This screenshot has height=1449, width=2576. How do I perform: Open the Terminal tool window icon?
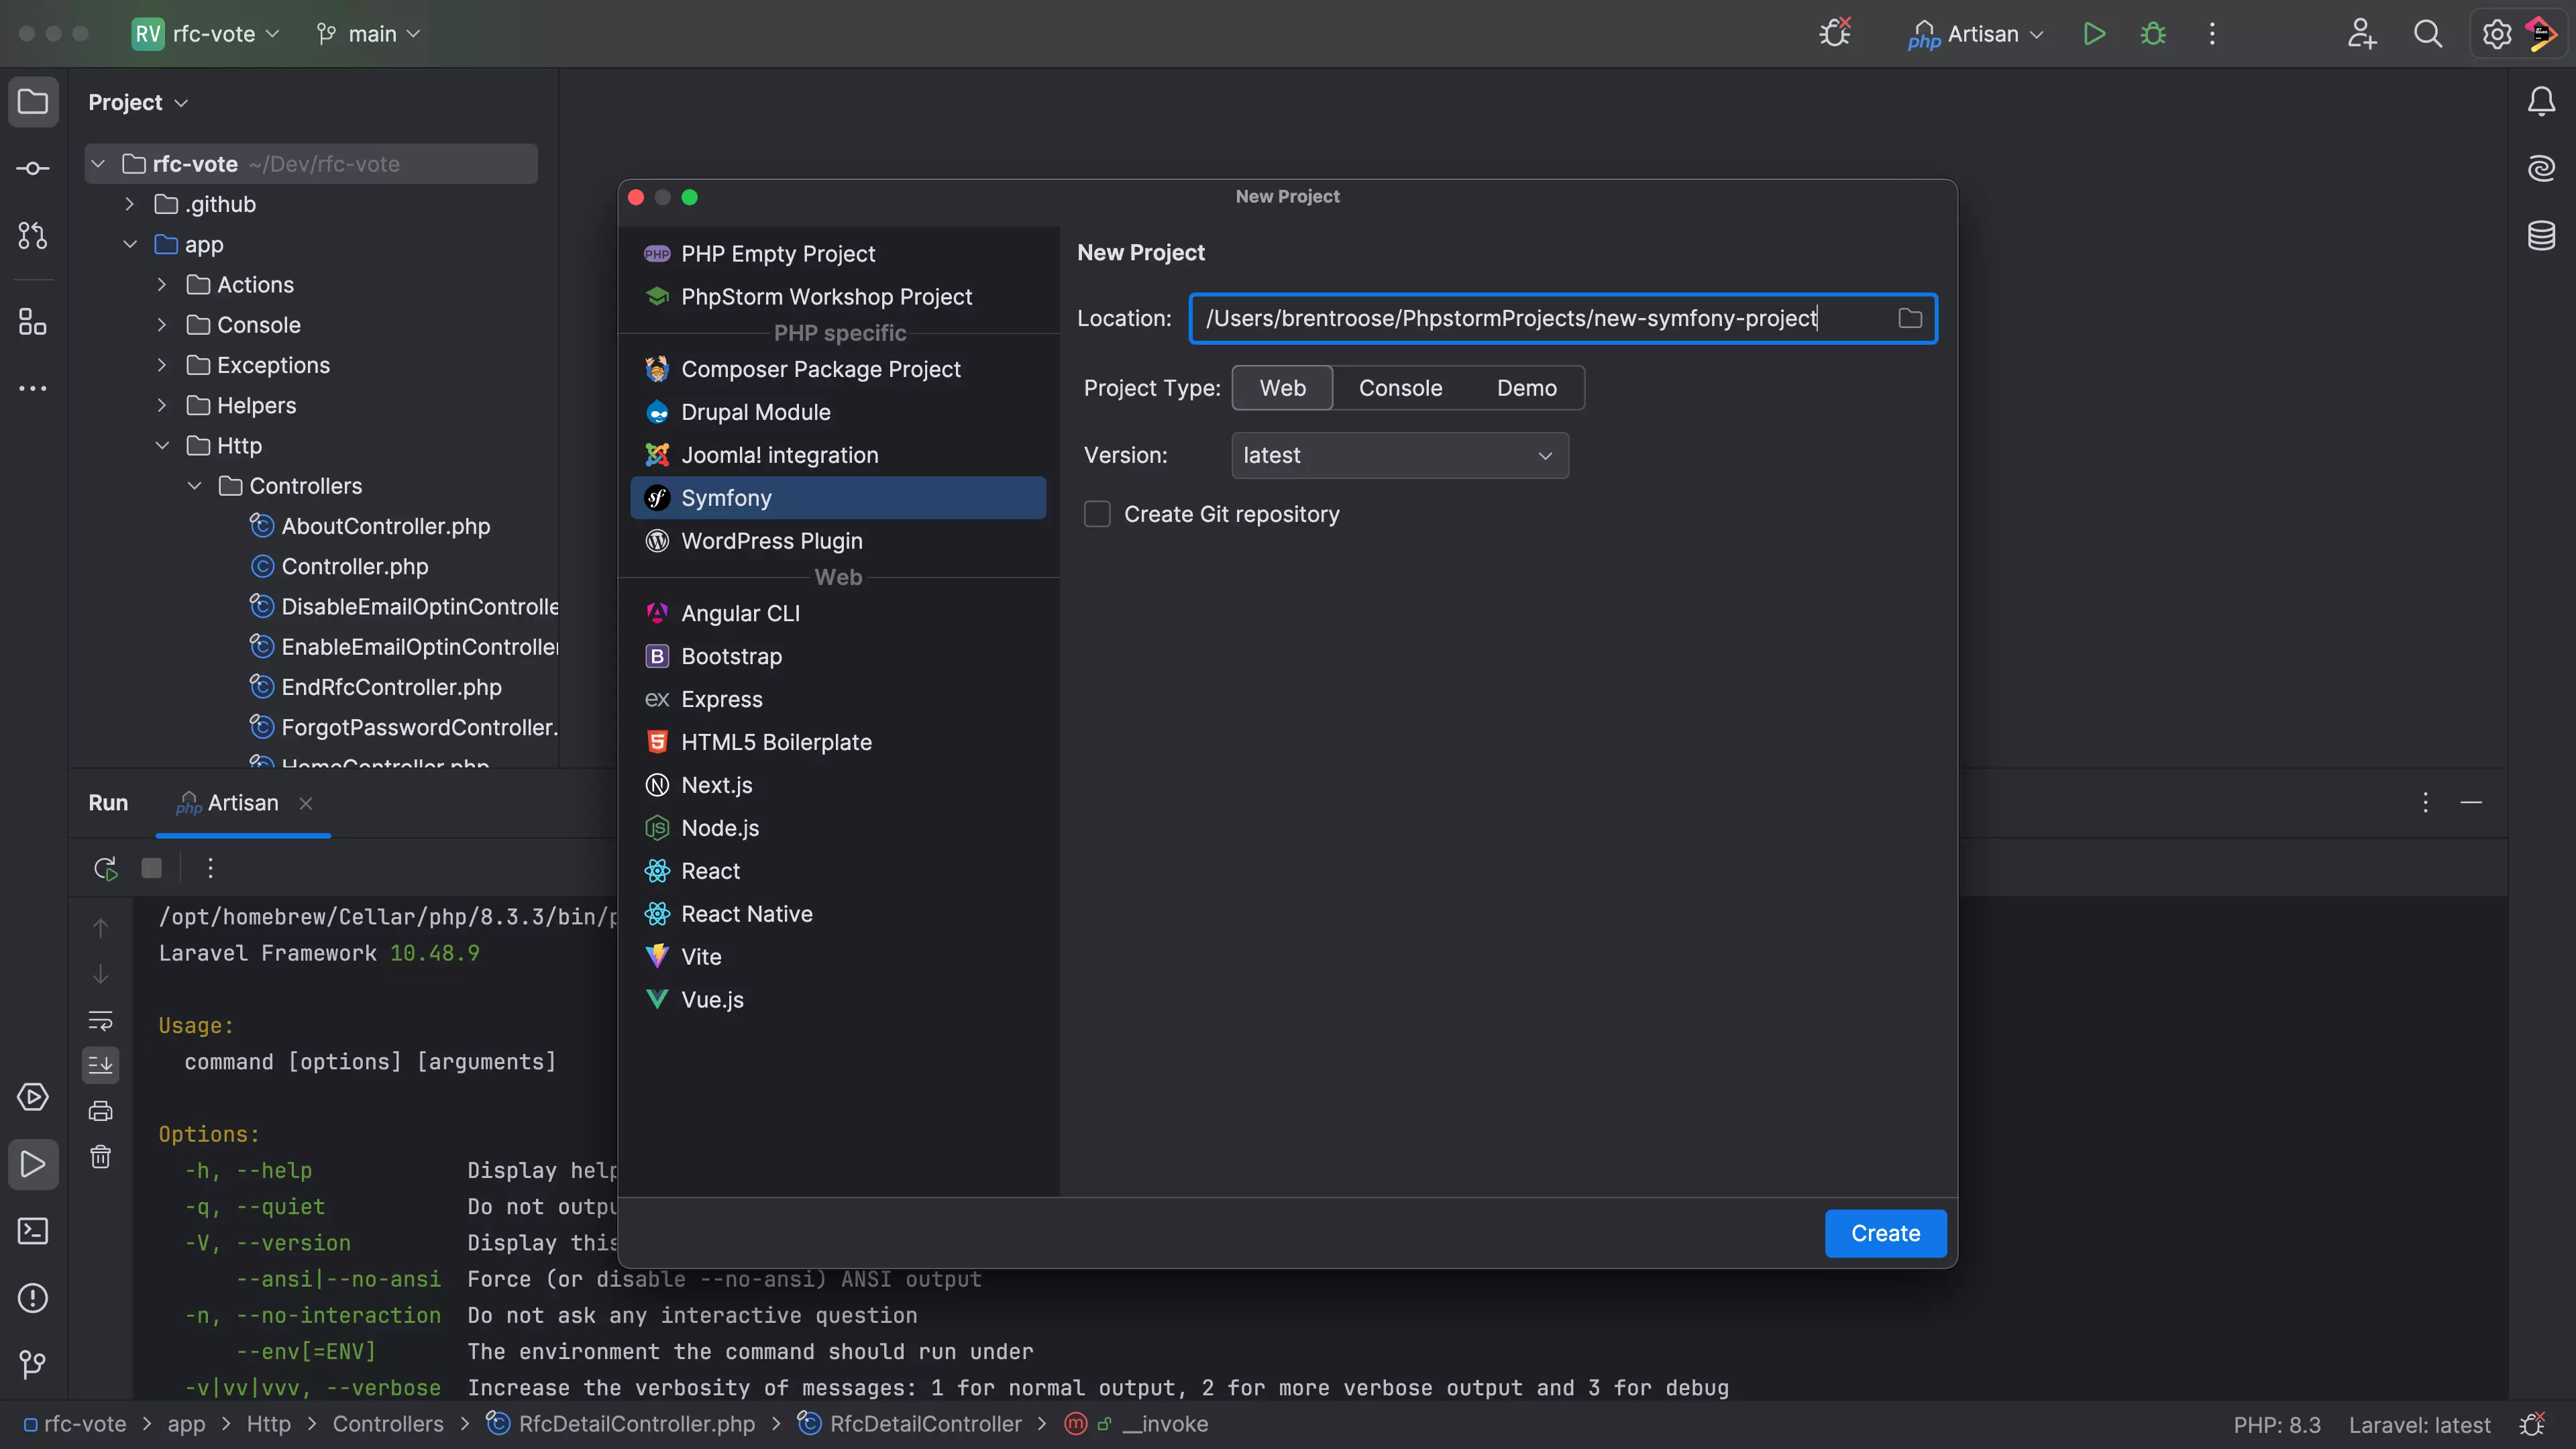(x=32, y=1231)
